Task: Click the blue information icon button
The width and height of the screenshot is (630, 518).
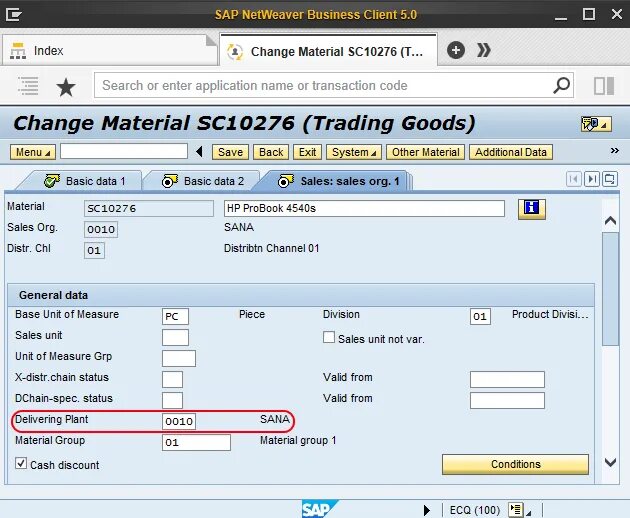Action: 532,209
